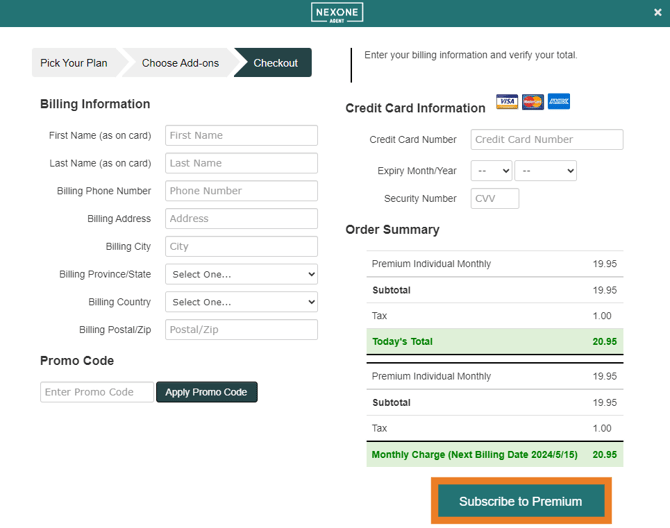The width and height of the screenshot is (670, 528).
Task: Click into the Last Name field
Action: [x=242, y=163]
